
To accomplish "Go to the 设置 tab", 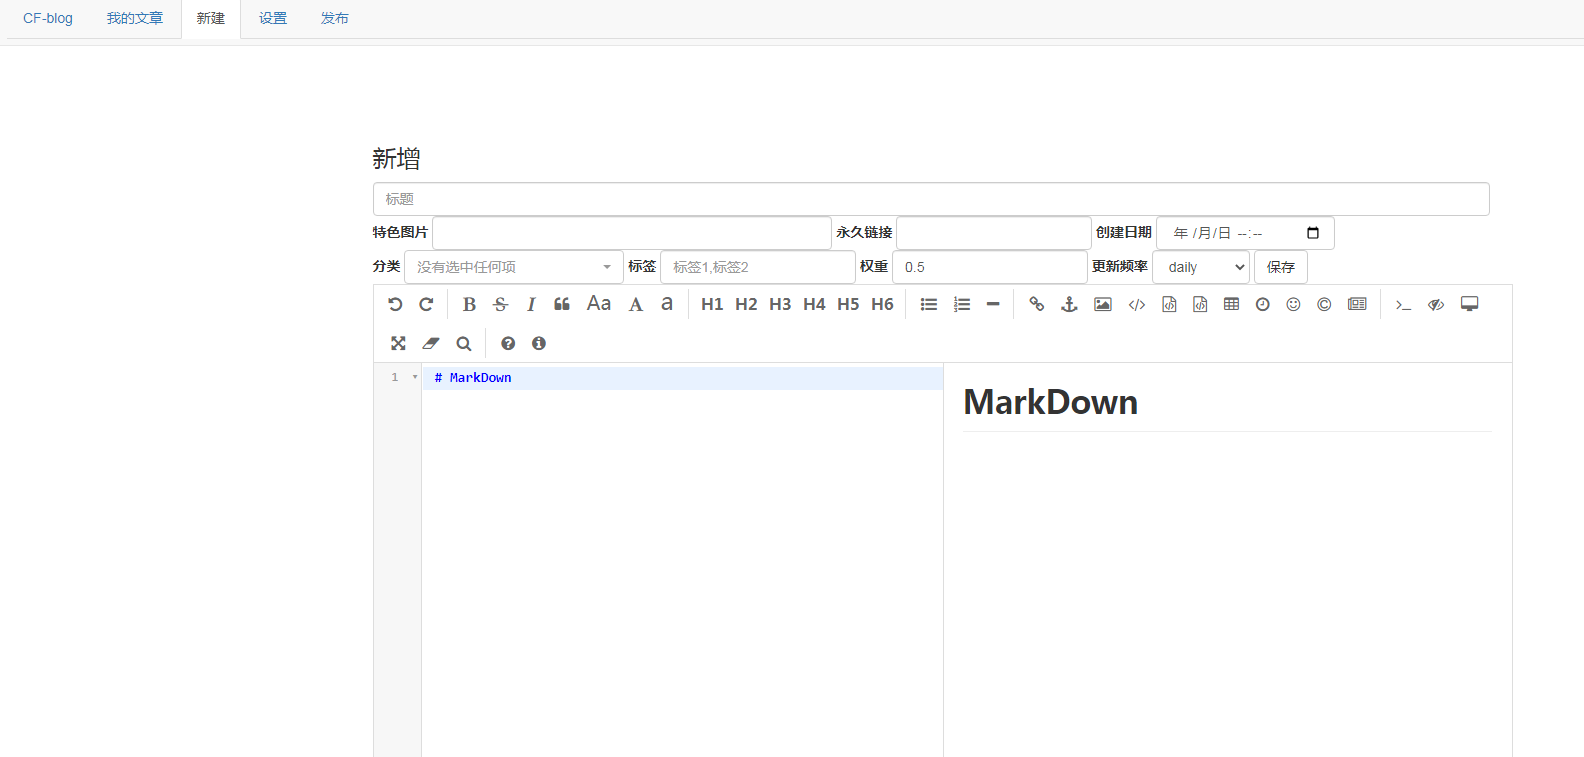I will (273, 18).
